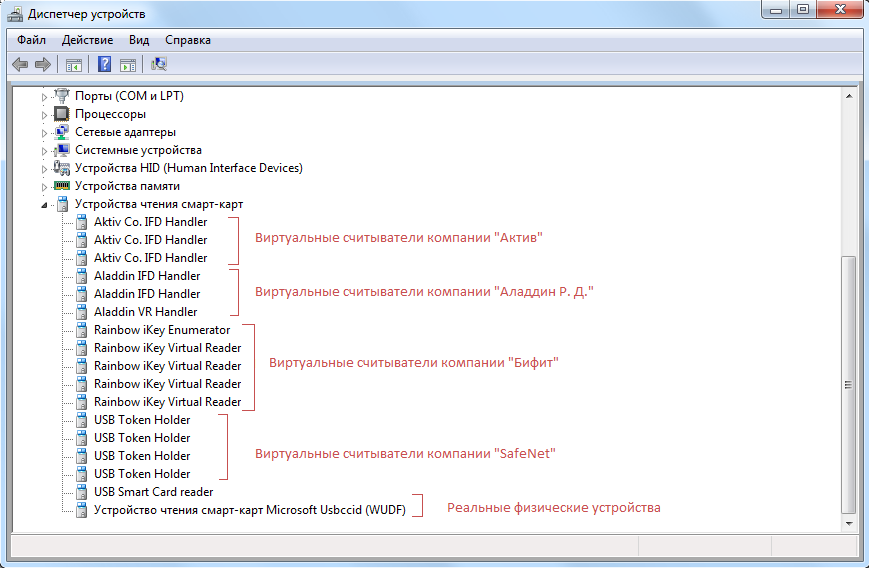869x568 pixels.
Task: Select the Rainbow iKey Enumerator device
Action: [161, 330]
